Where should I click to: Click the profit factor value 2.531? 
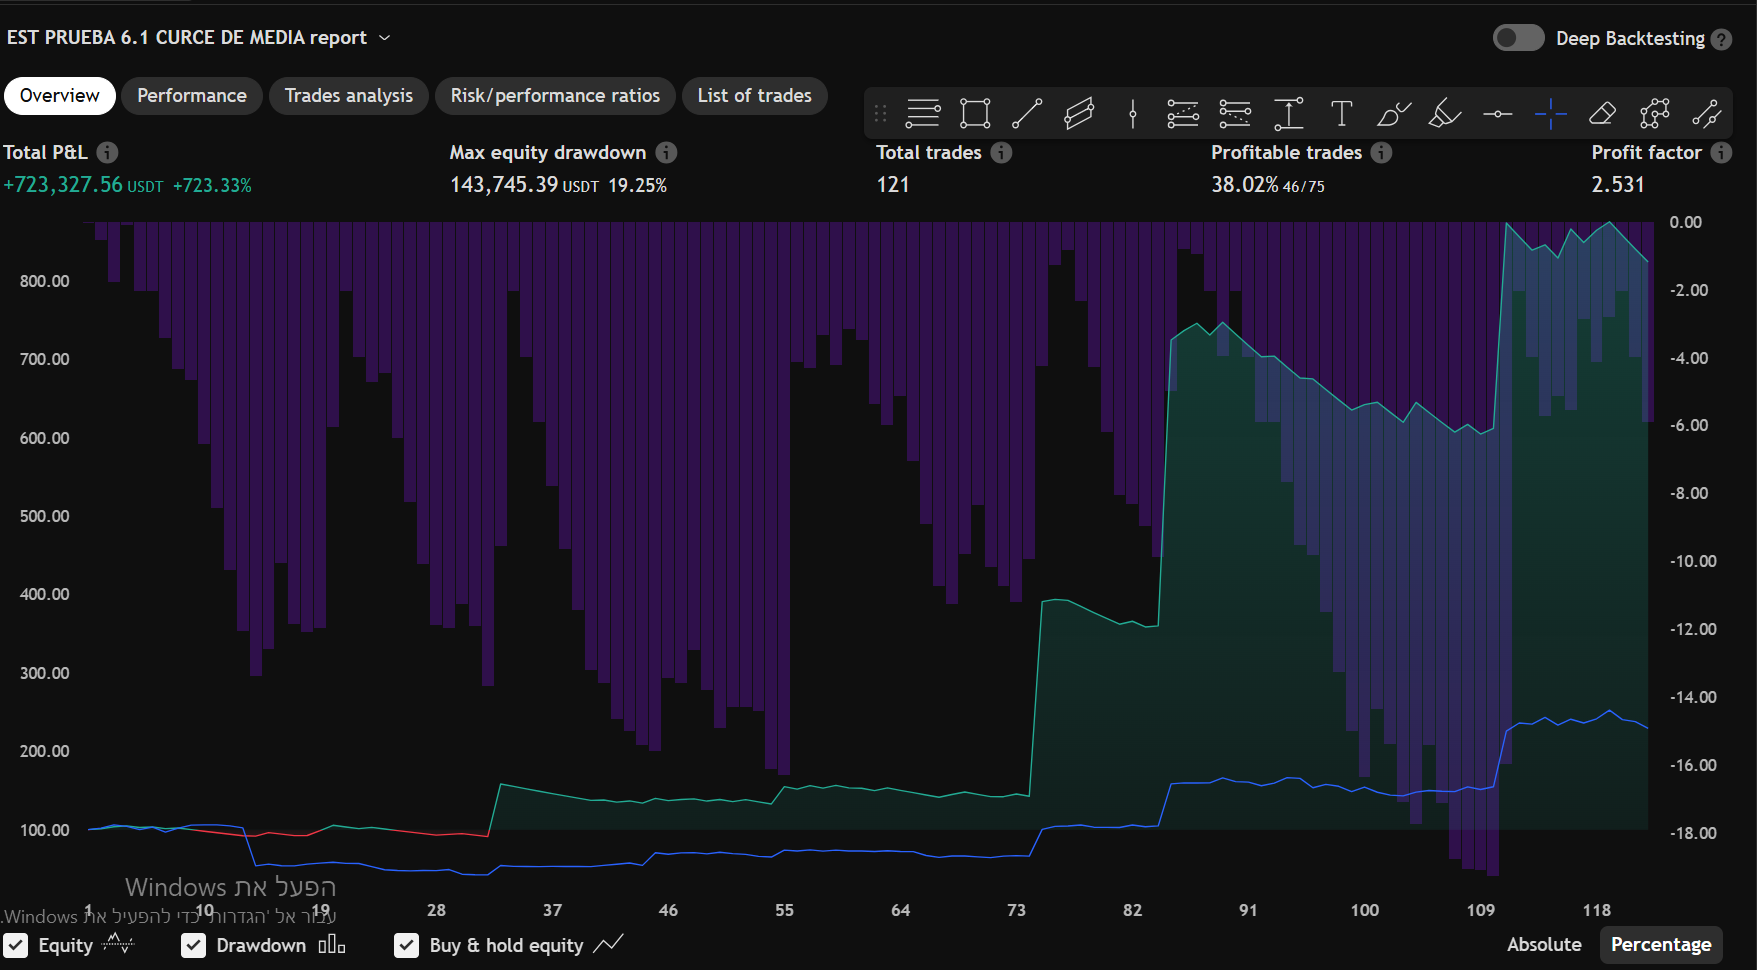click(1618, 185)
